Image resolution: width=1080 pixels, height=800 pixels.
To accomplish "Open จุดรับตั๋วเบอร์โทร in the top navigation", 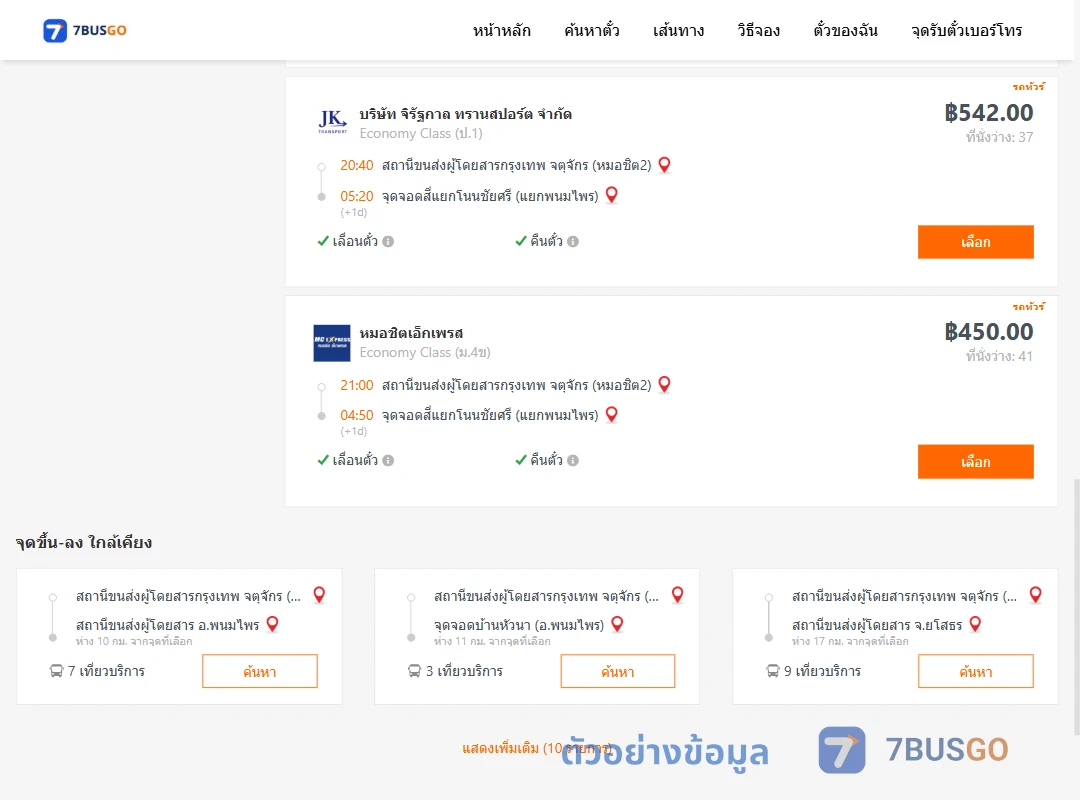I will [966, 30].
